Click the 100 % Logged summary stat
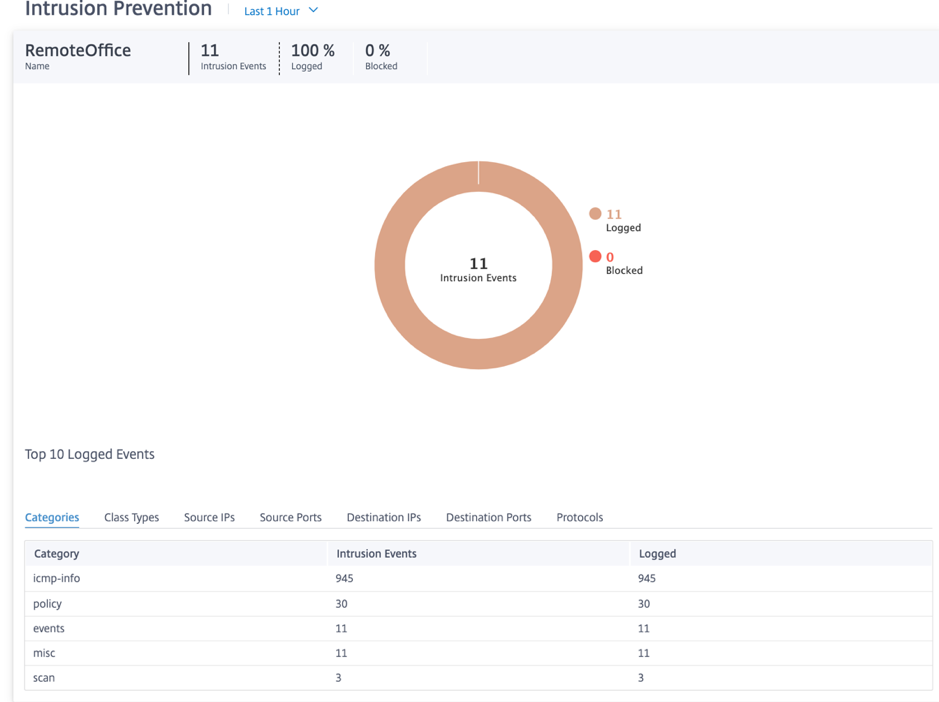This screenshot has width=939, height=702. pyautogui.click(x=313, y=57)
